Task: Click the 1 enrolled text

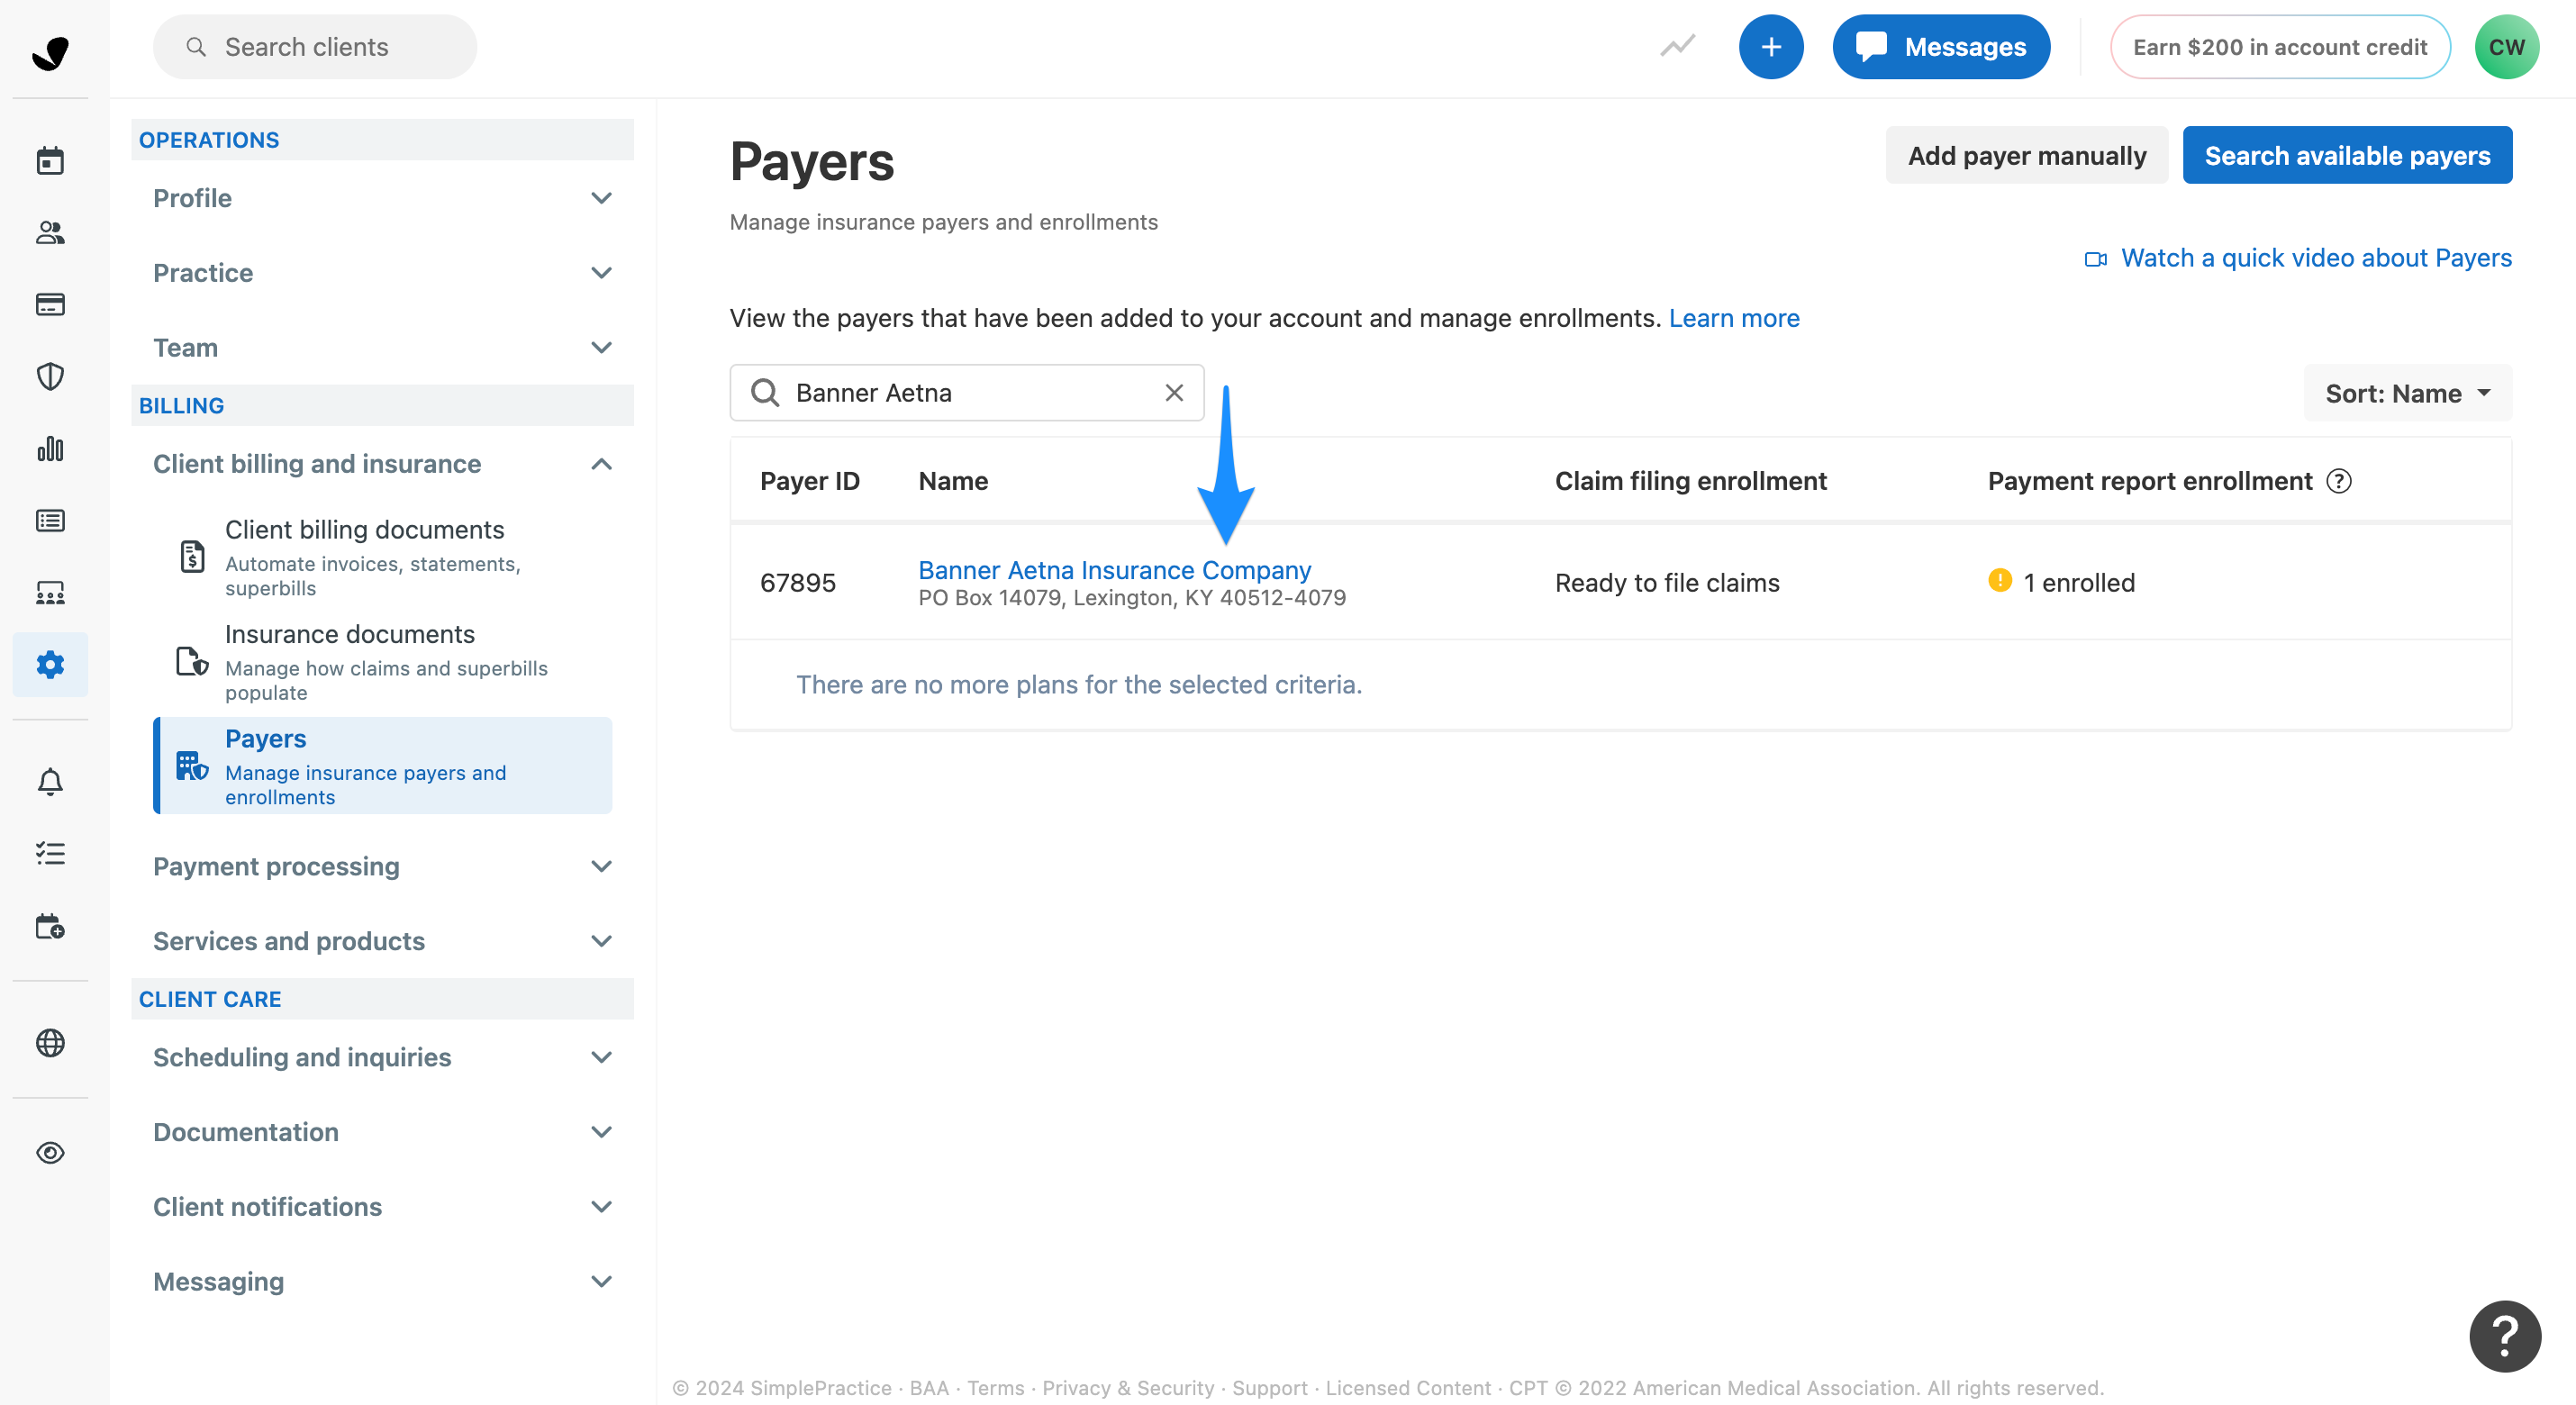Action: [x=2079, y=582]
